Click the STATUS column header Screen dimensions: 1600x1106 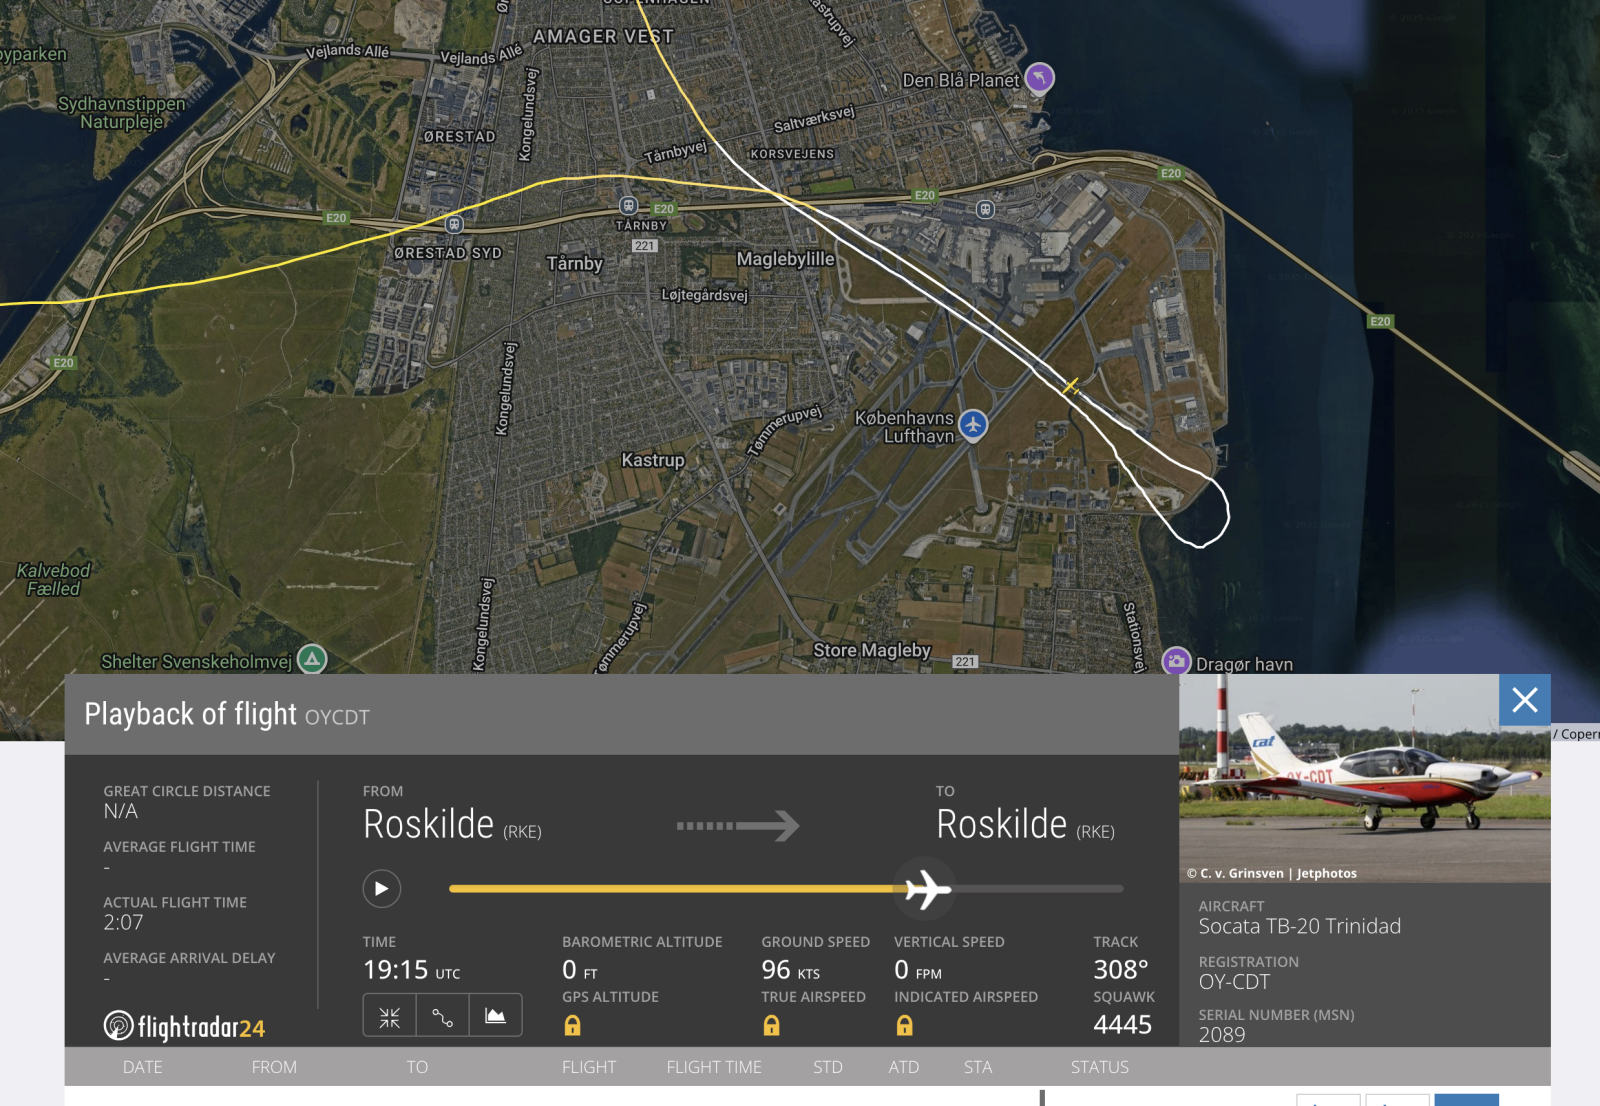pyautogui.click(x=1099, y=1067)
